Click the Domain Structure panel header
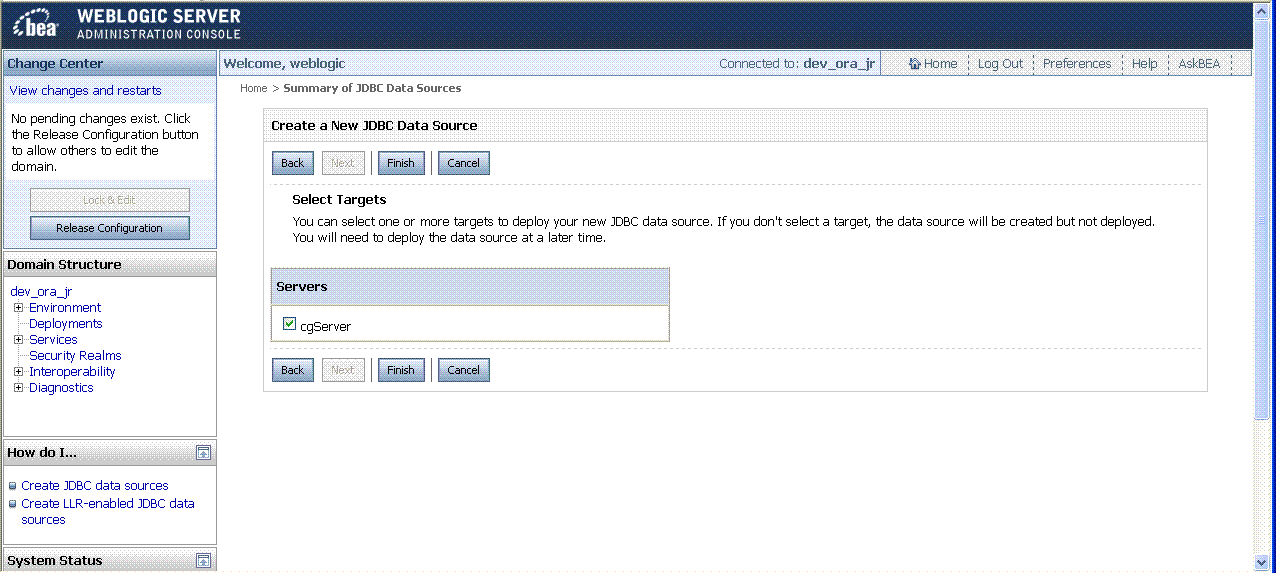 click(x=110, y=265)
